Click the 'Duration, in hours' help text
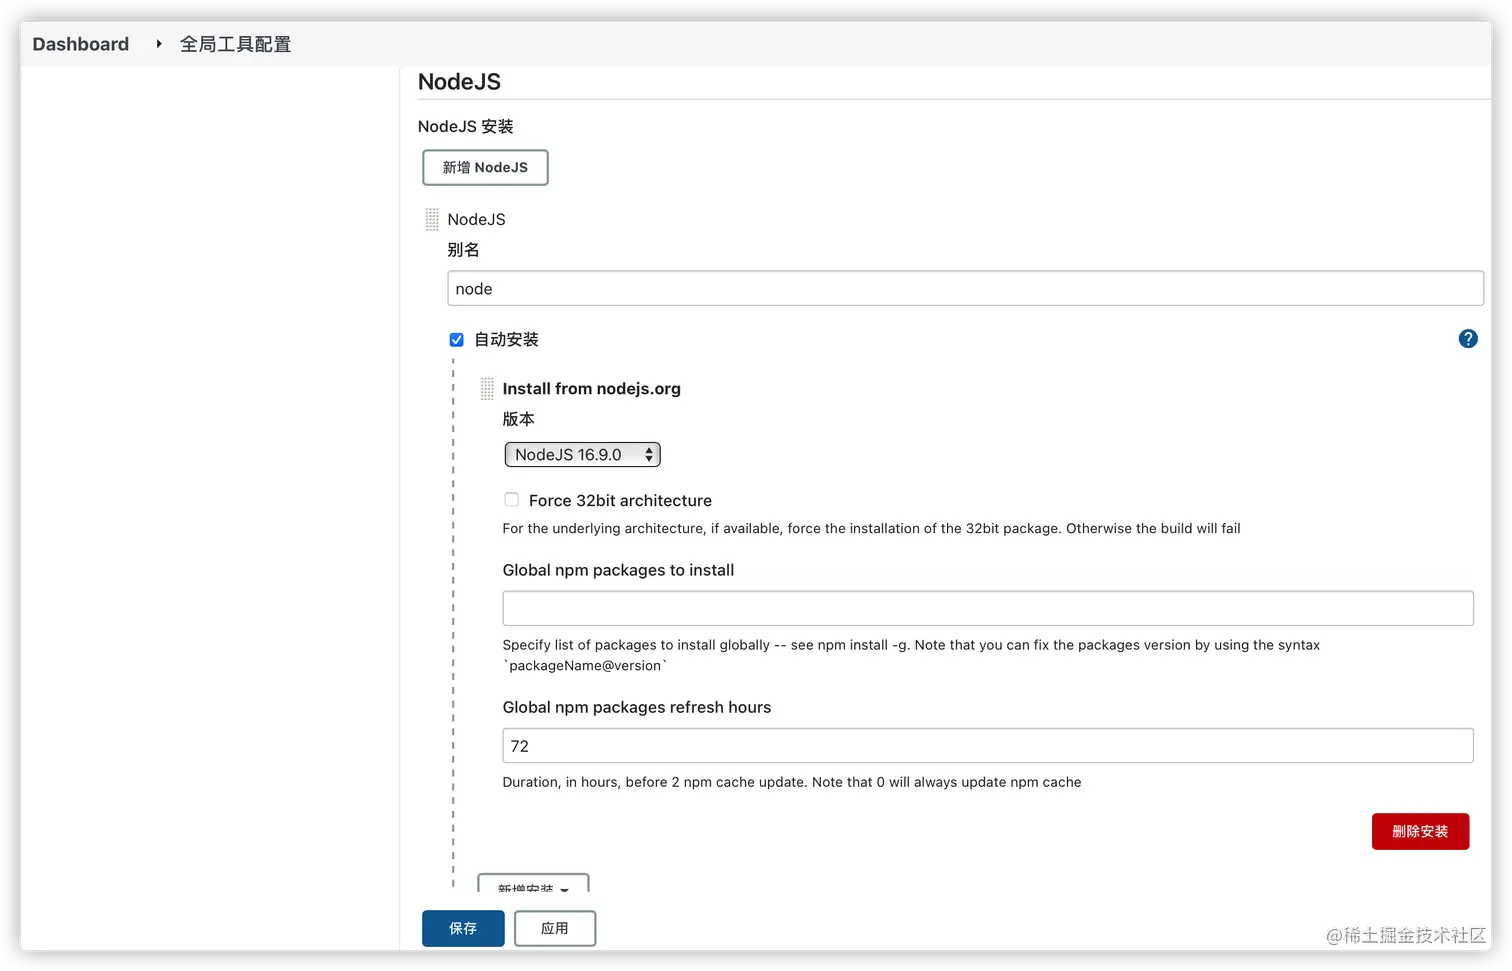 792,782
